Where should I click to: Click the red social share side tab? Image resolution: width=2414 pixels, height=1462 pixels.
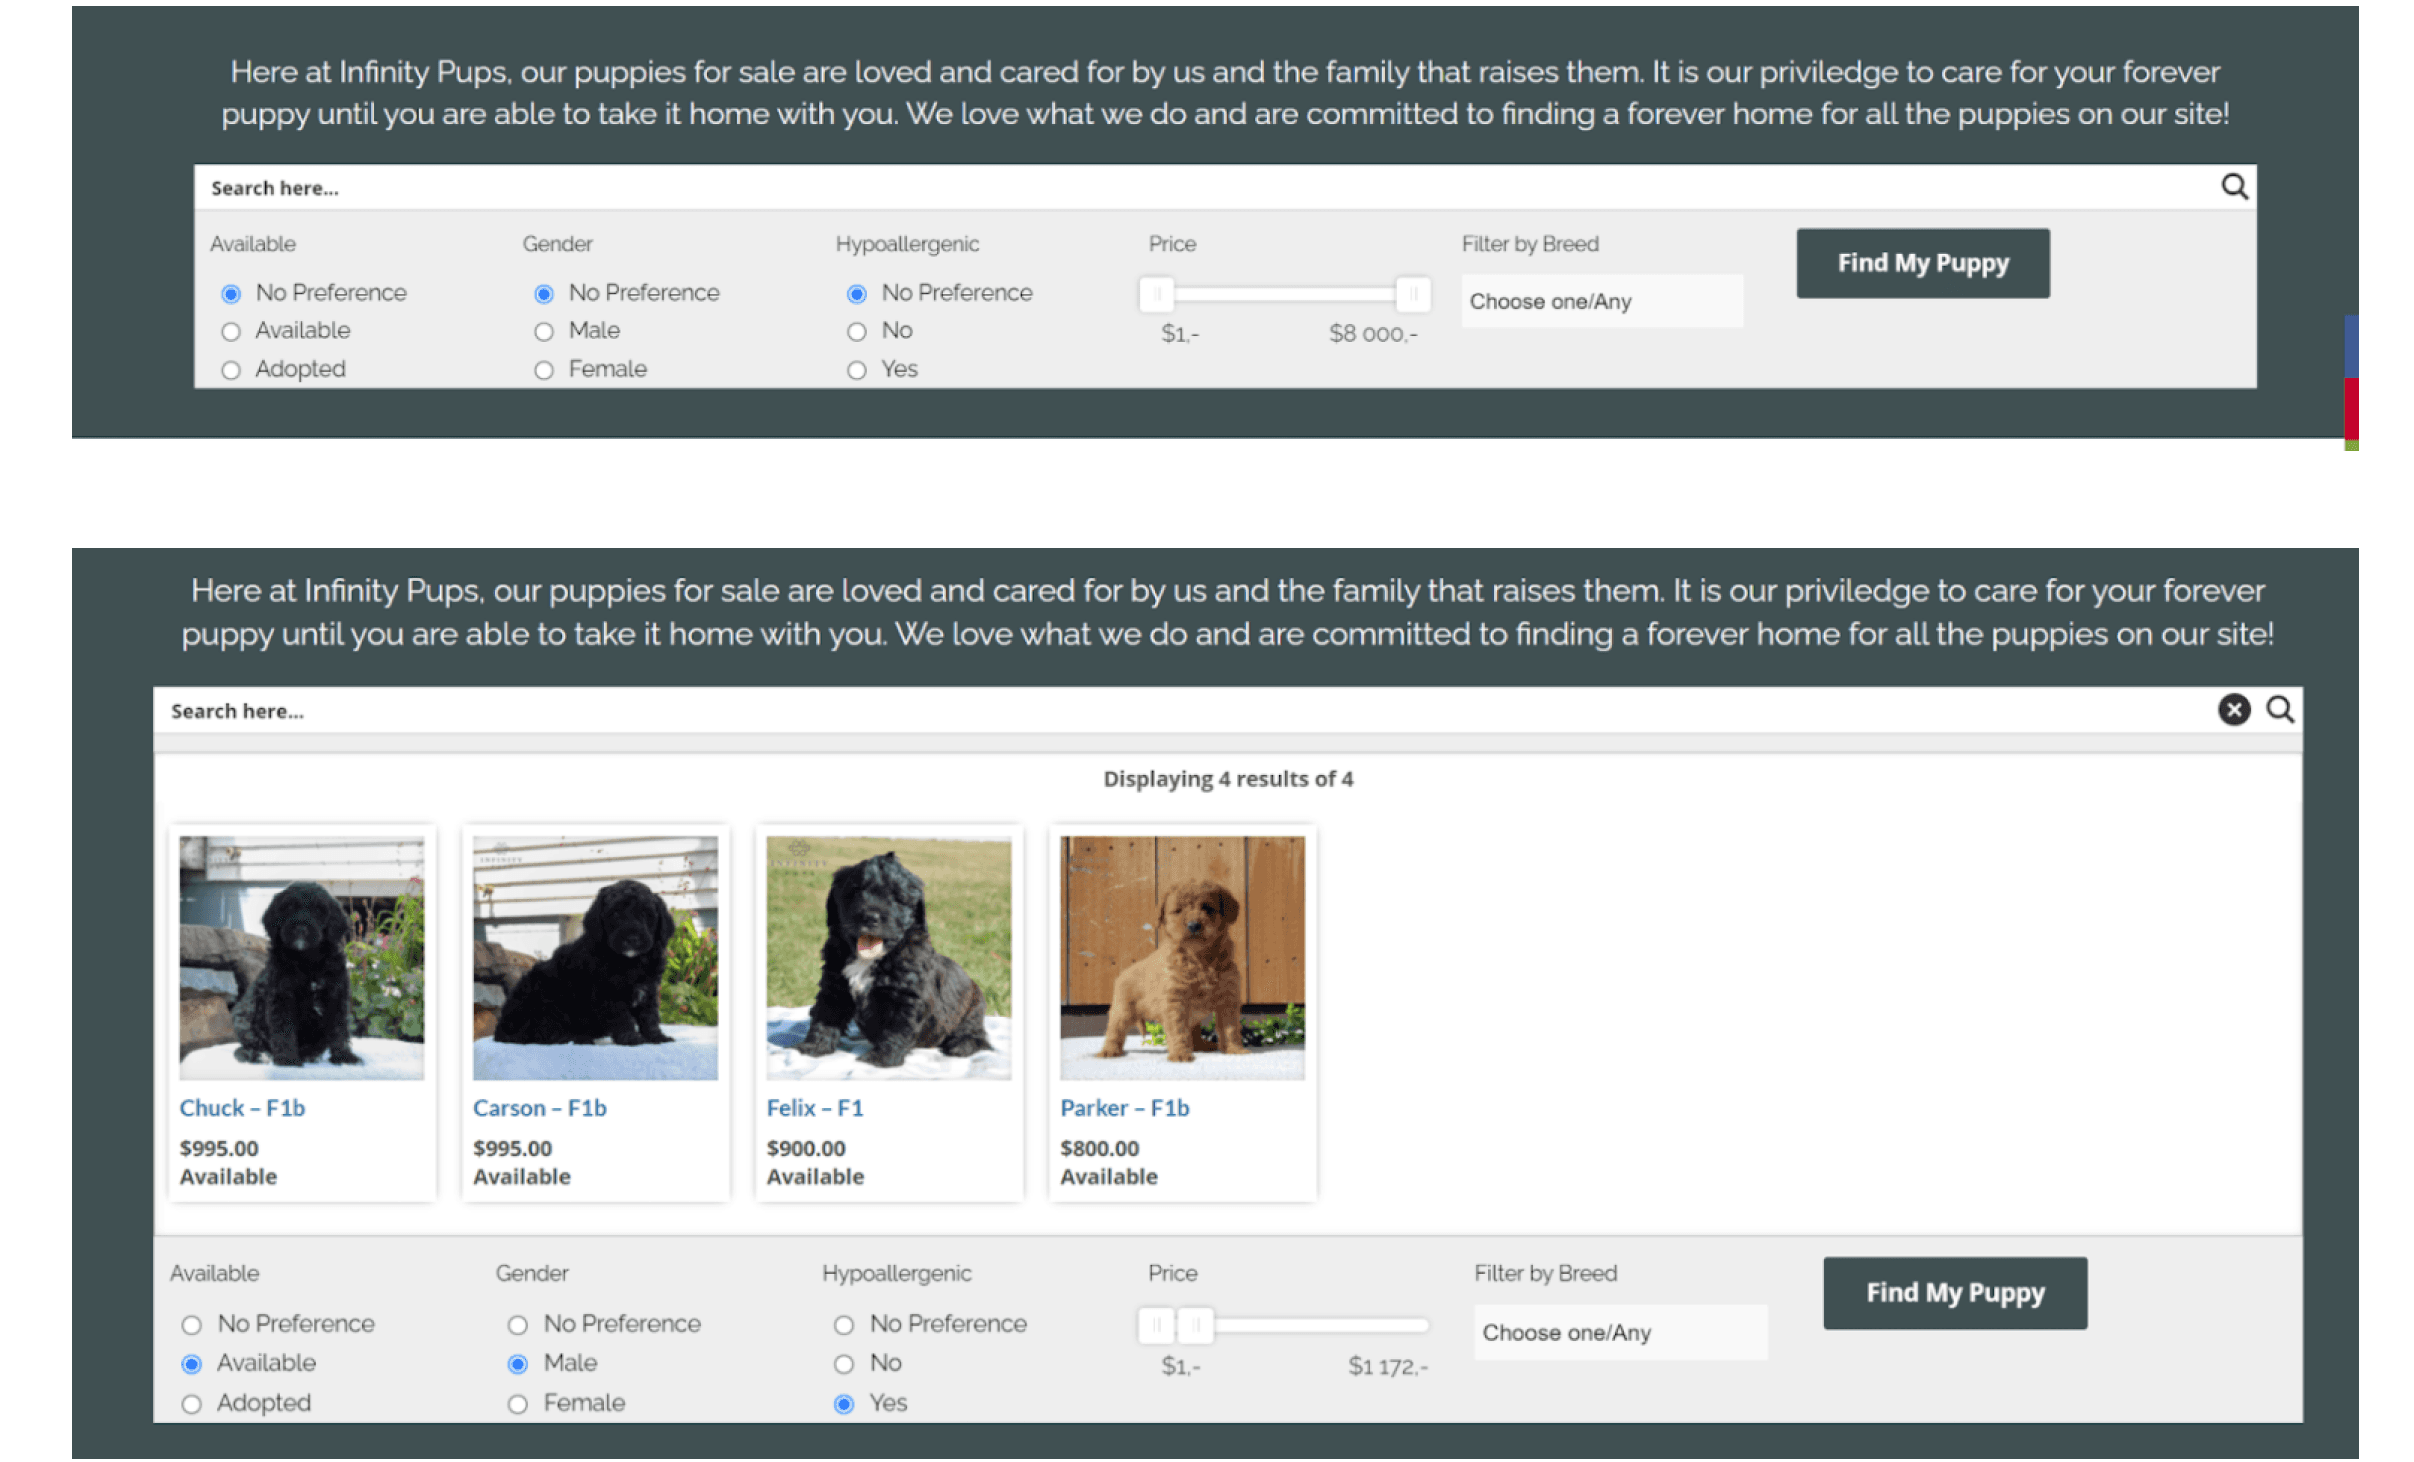tap(2351, 408)
